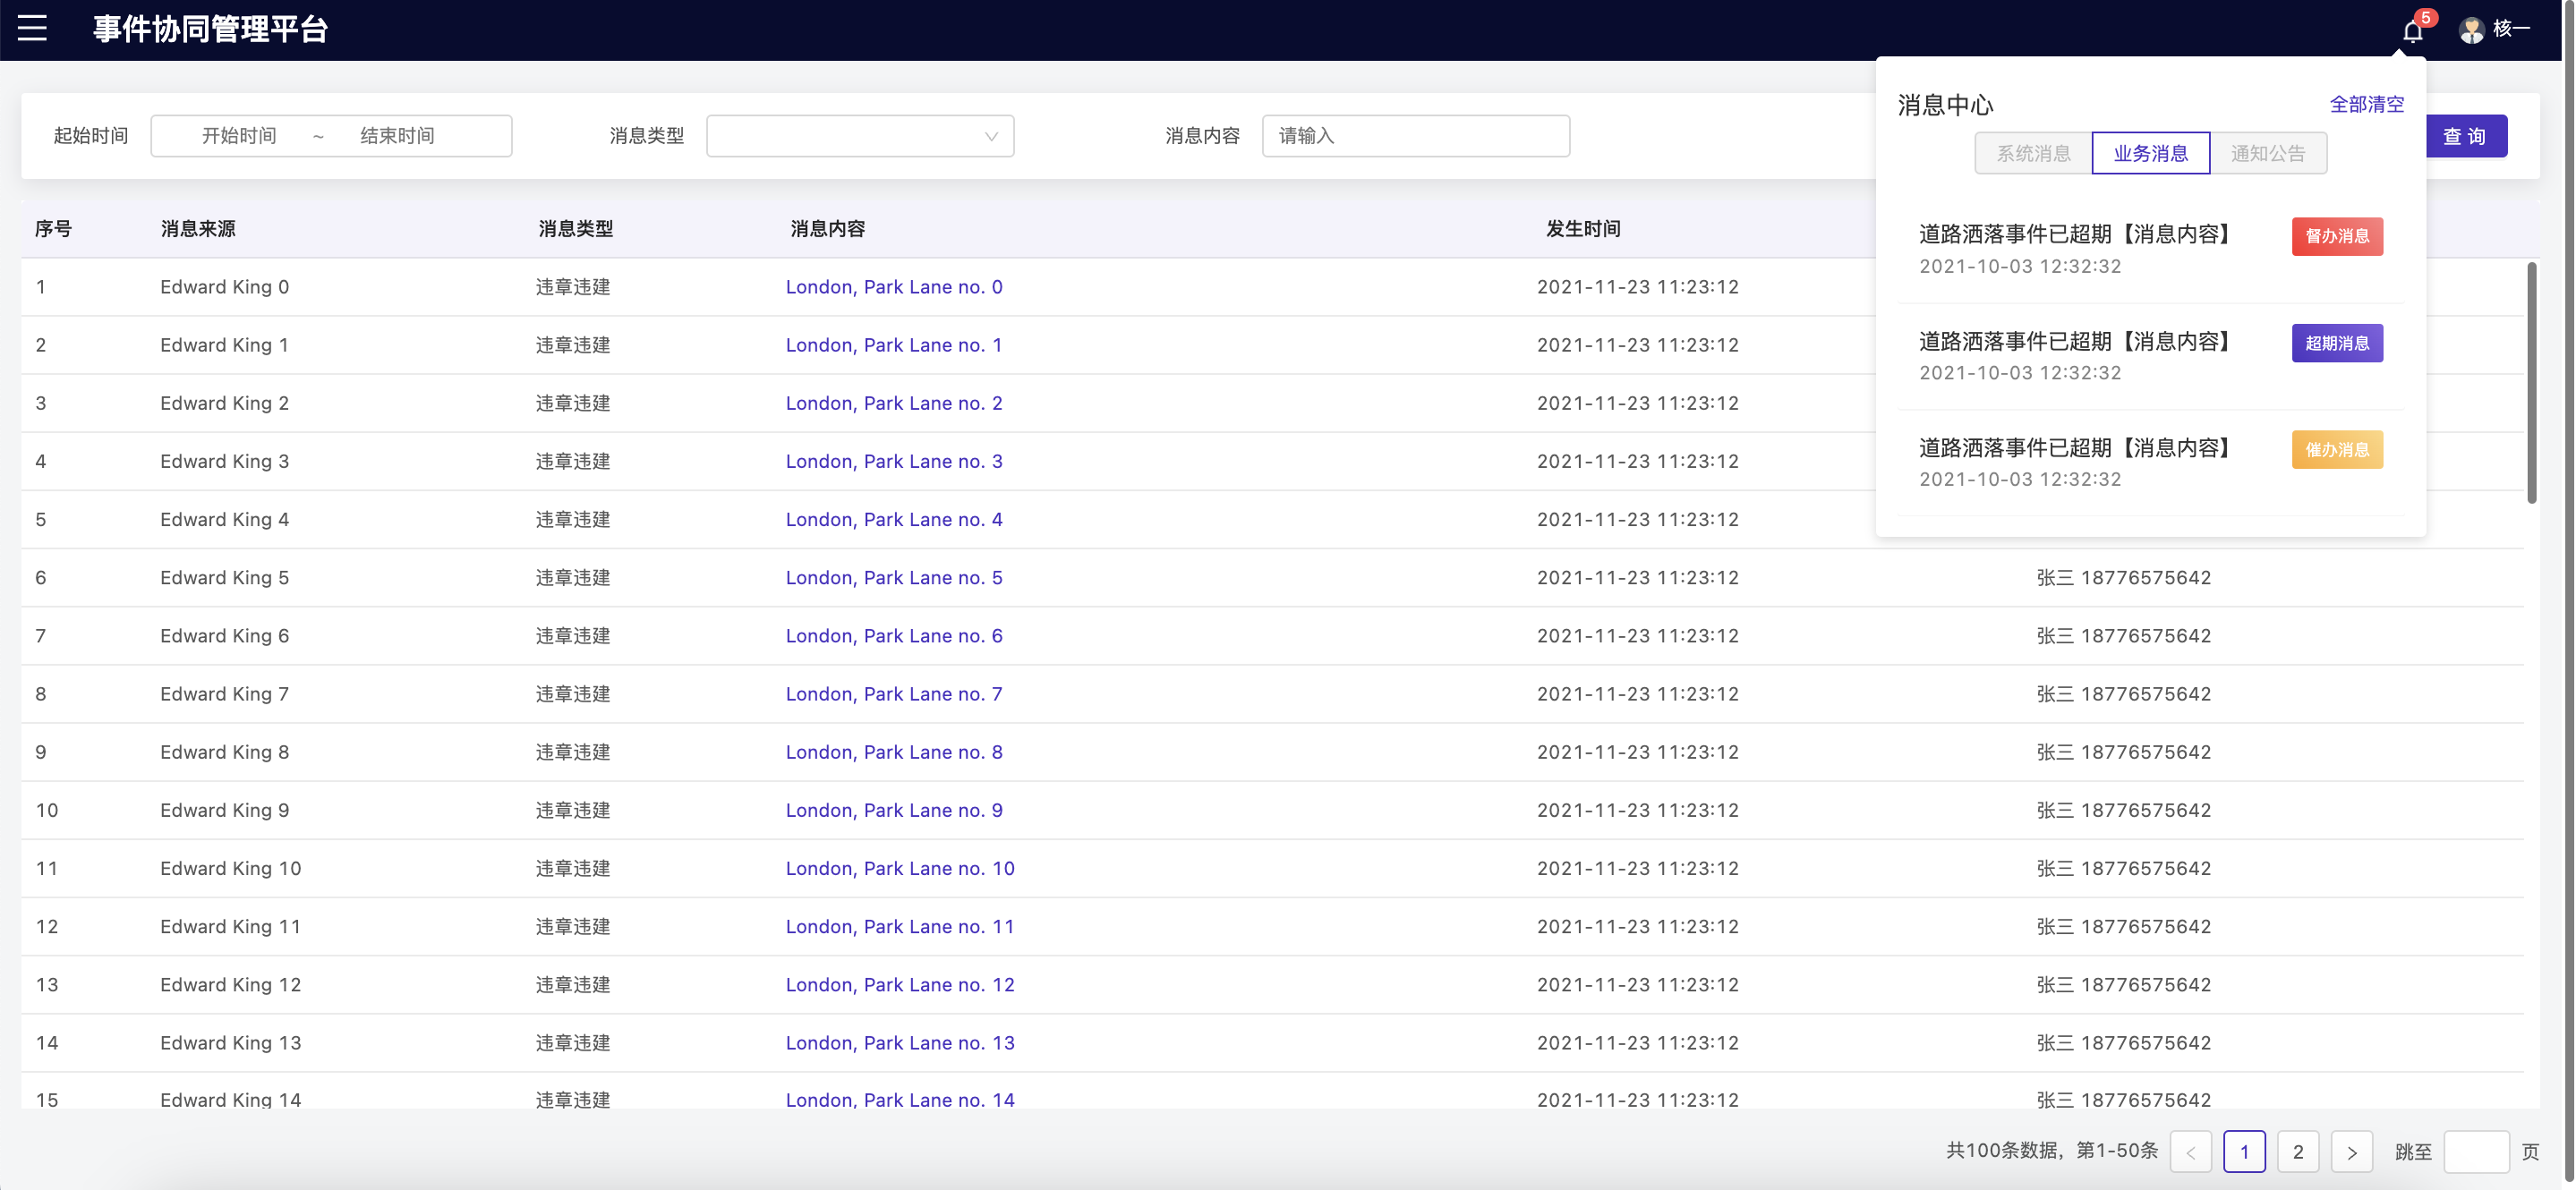Click the 开始时间 date field
The width and height of the screenshot is (2576, 1190).
tap(239, 136)
